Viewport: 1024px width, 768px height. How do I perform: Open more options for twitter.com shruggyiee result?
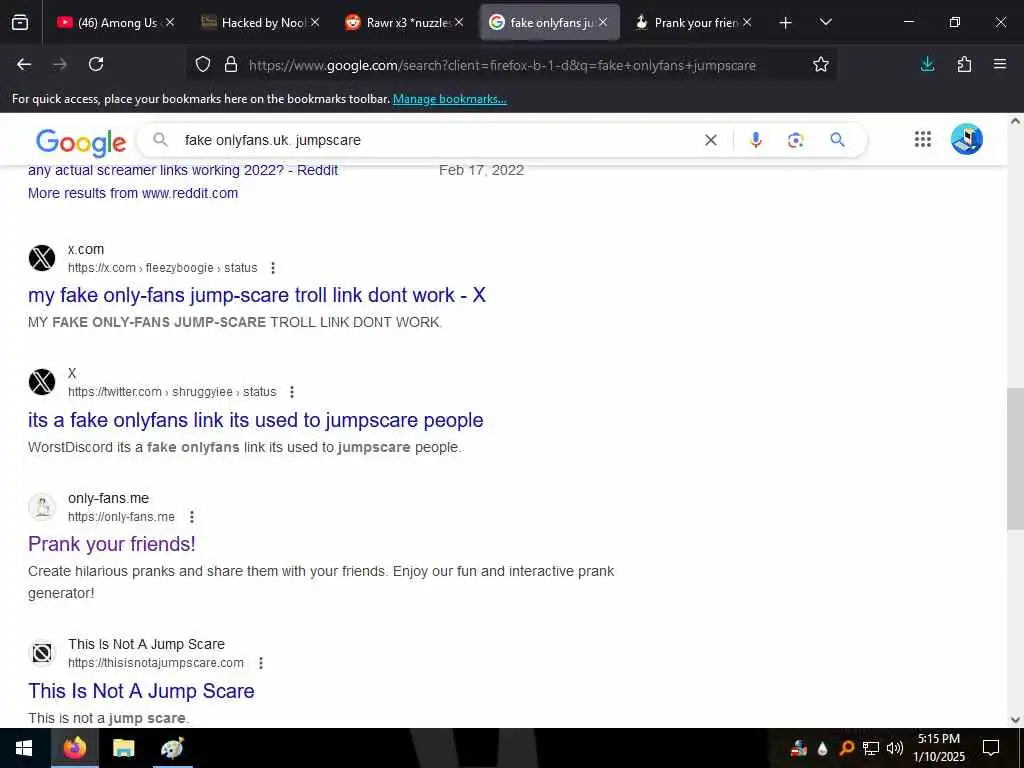(292, 392)
